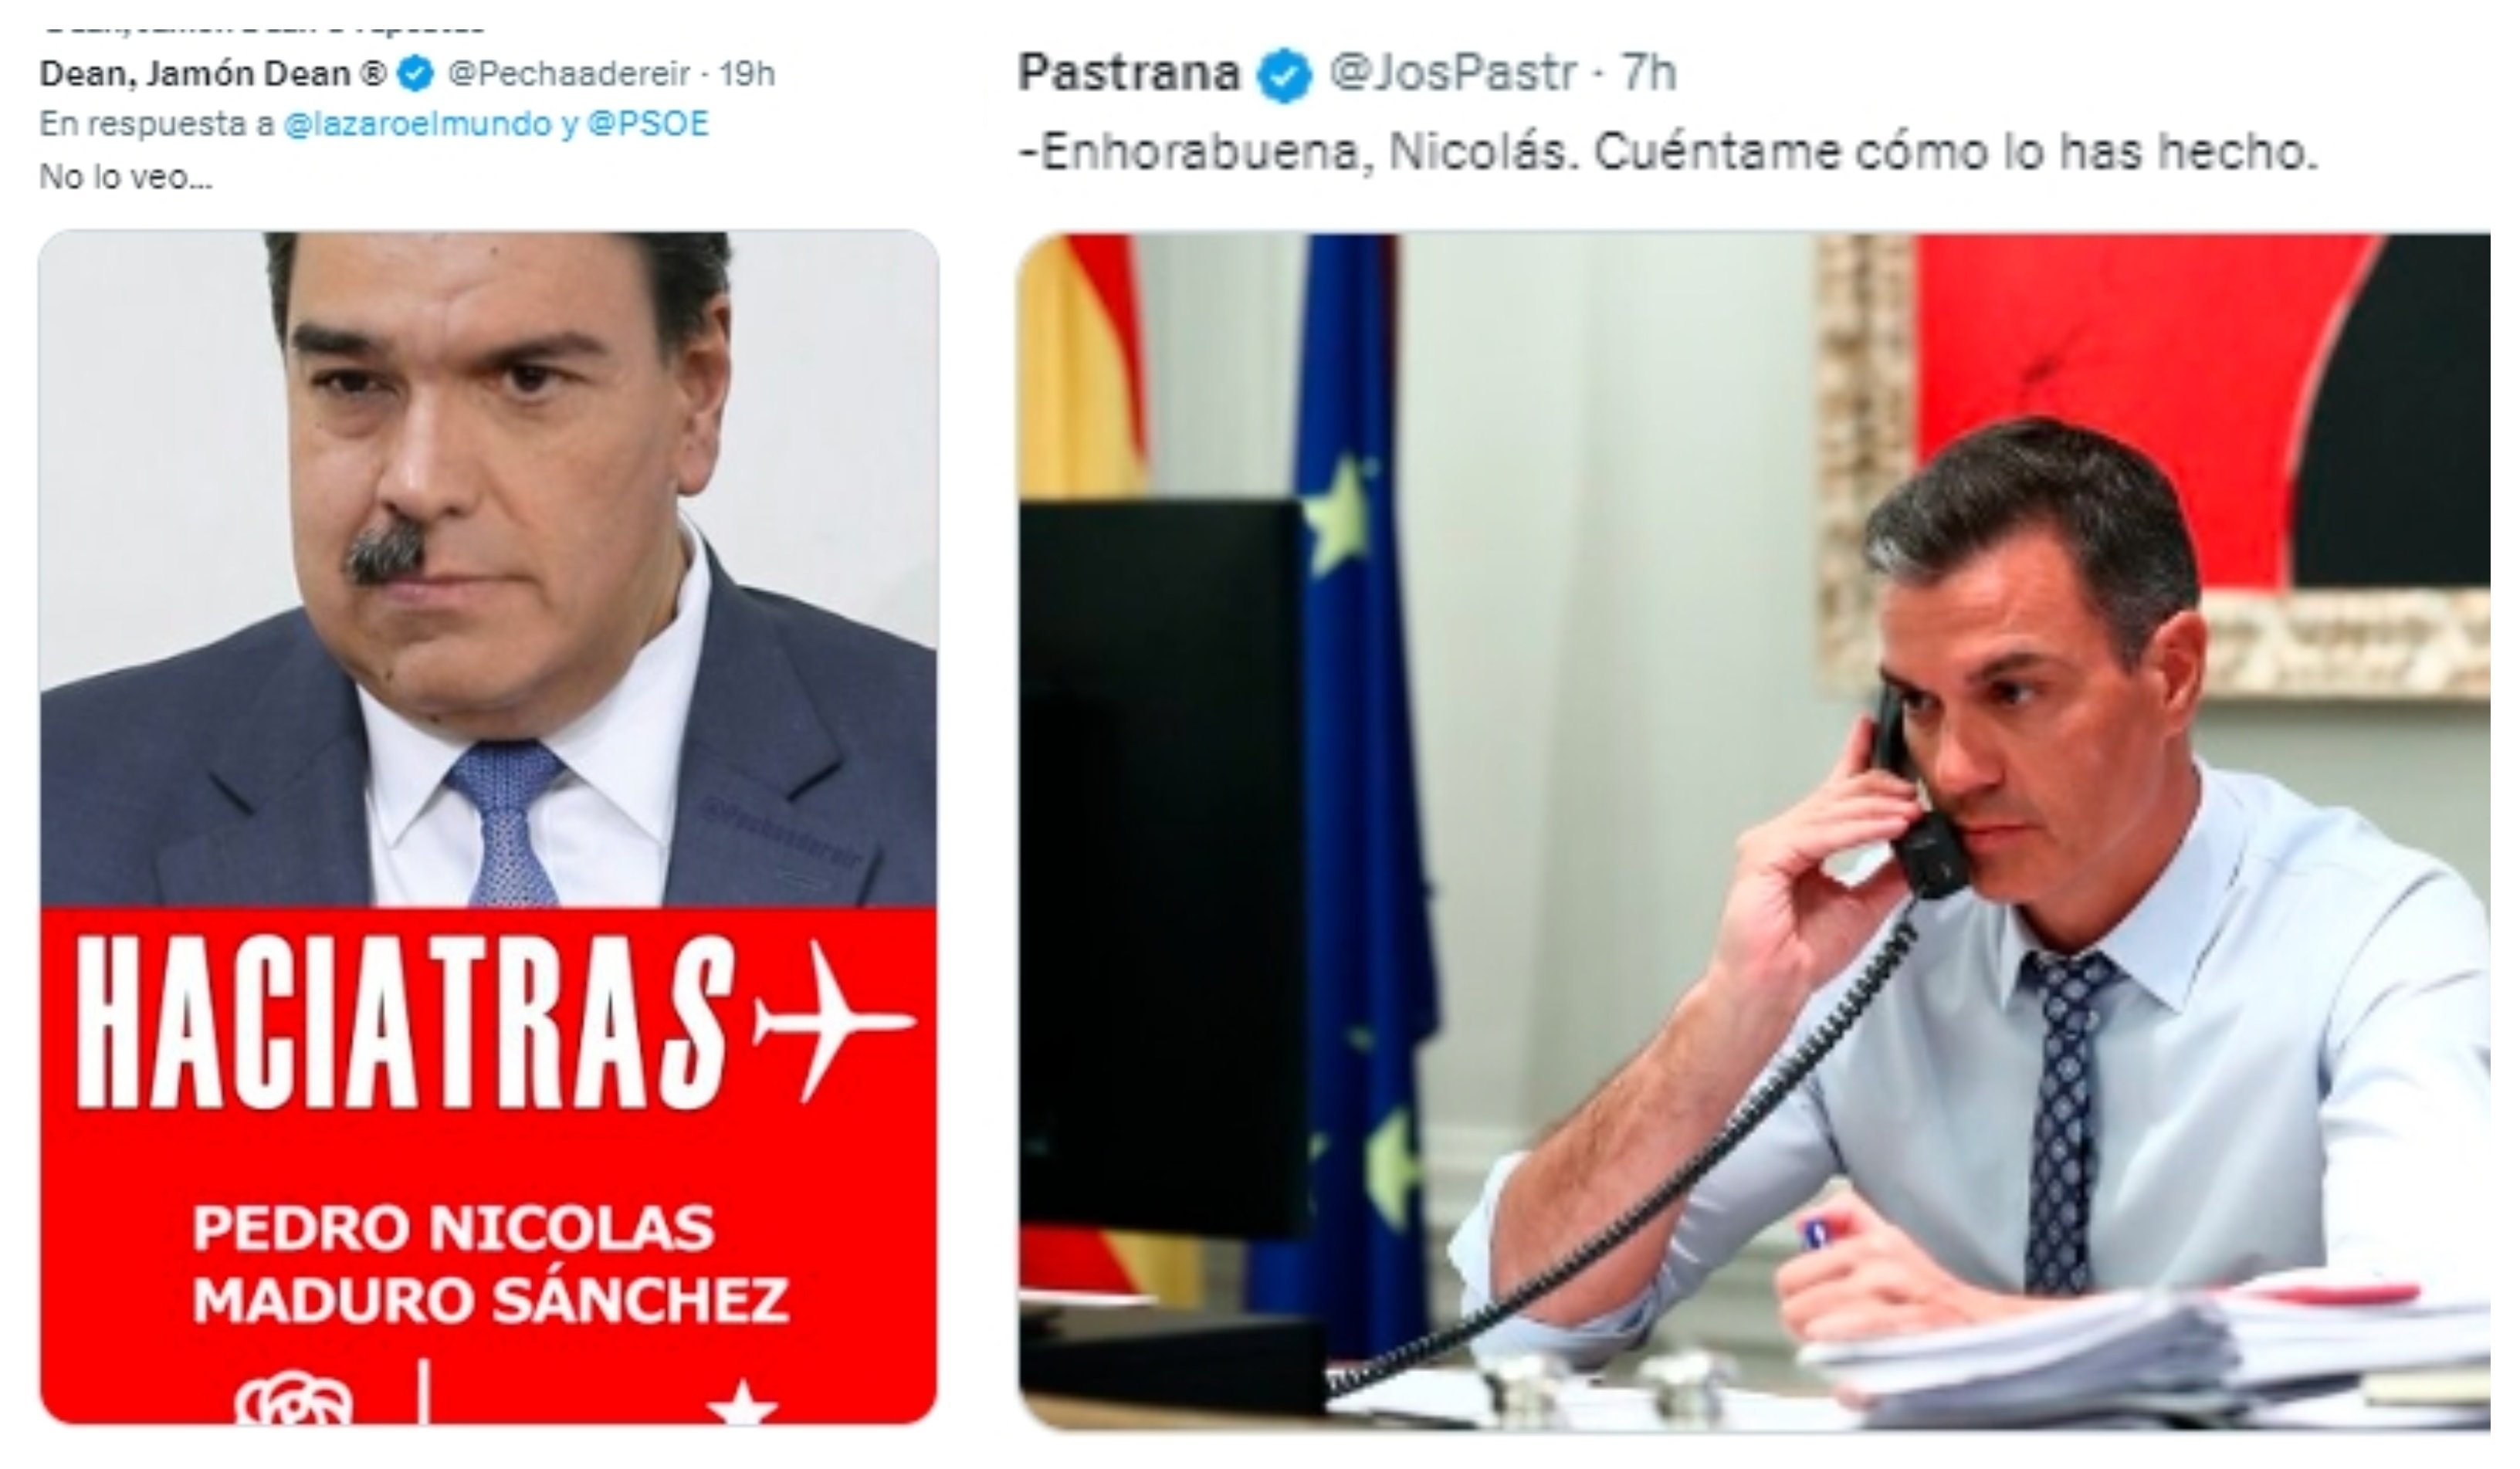2520x1469 pixels.
Task: Click the 'En respuesta a' reply label
Action: (x=157, y=124)
